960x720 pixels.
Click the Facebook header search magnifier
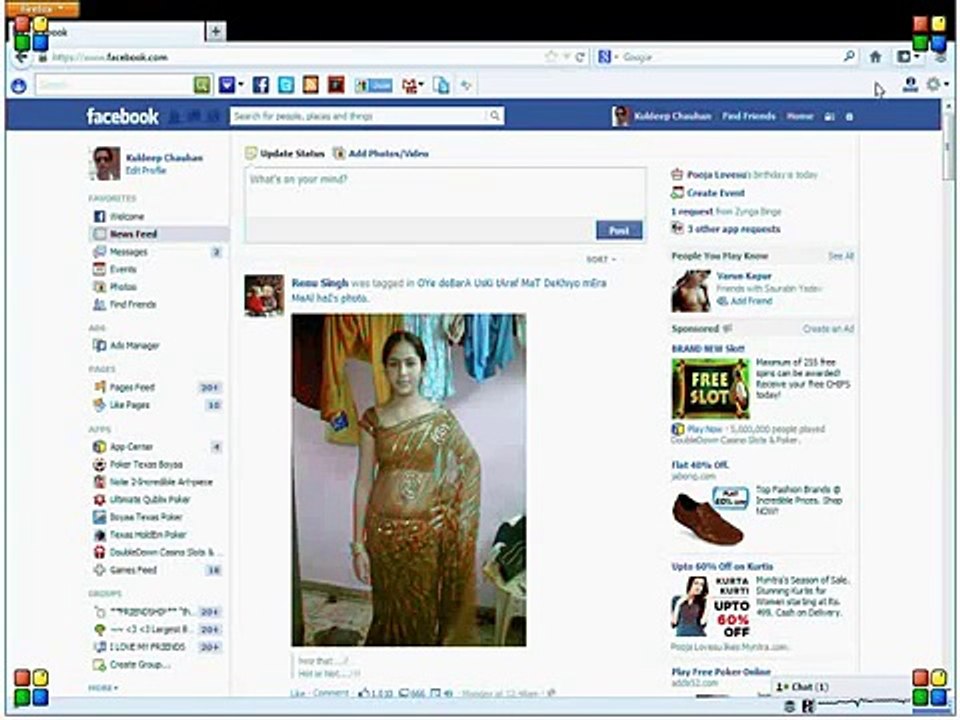[495, 116]
